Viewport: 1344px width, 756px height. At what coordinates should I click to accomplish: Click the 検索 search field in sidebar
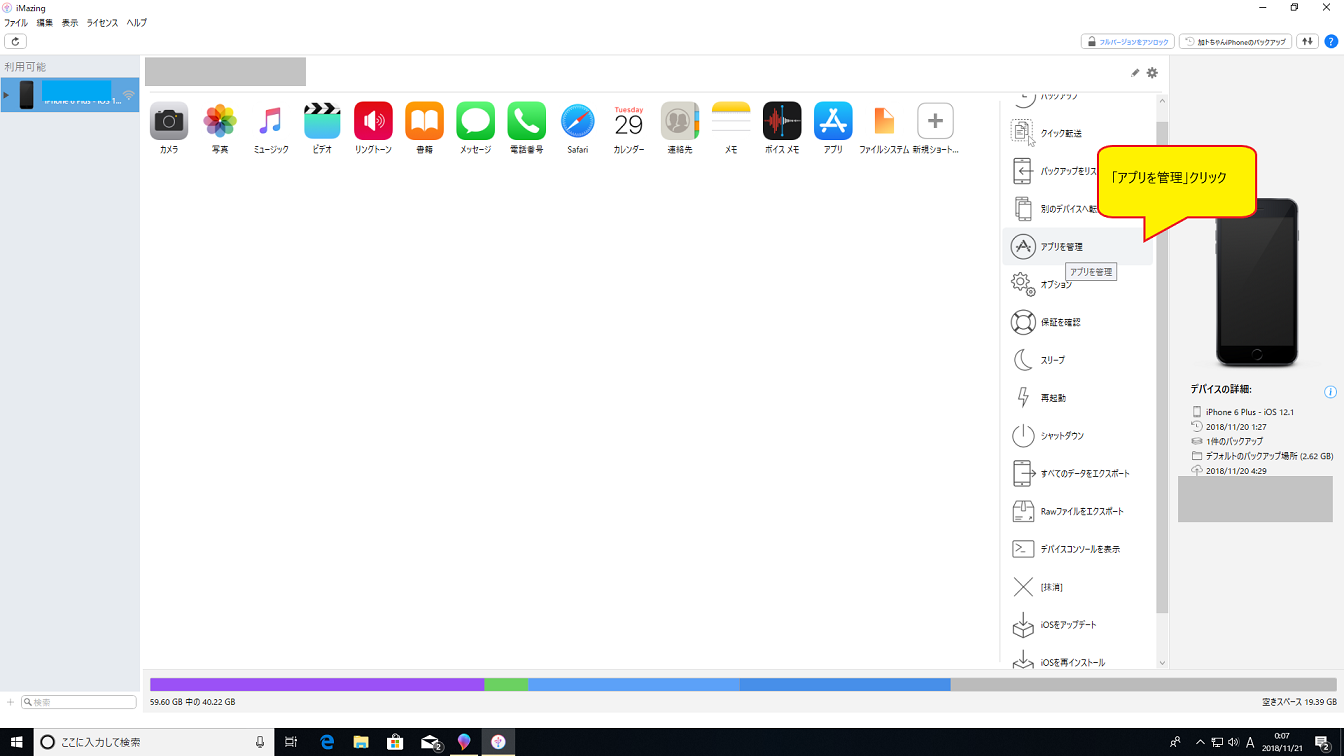[x=79, y=702]
